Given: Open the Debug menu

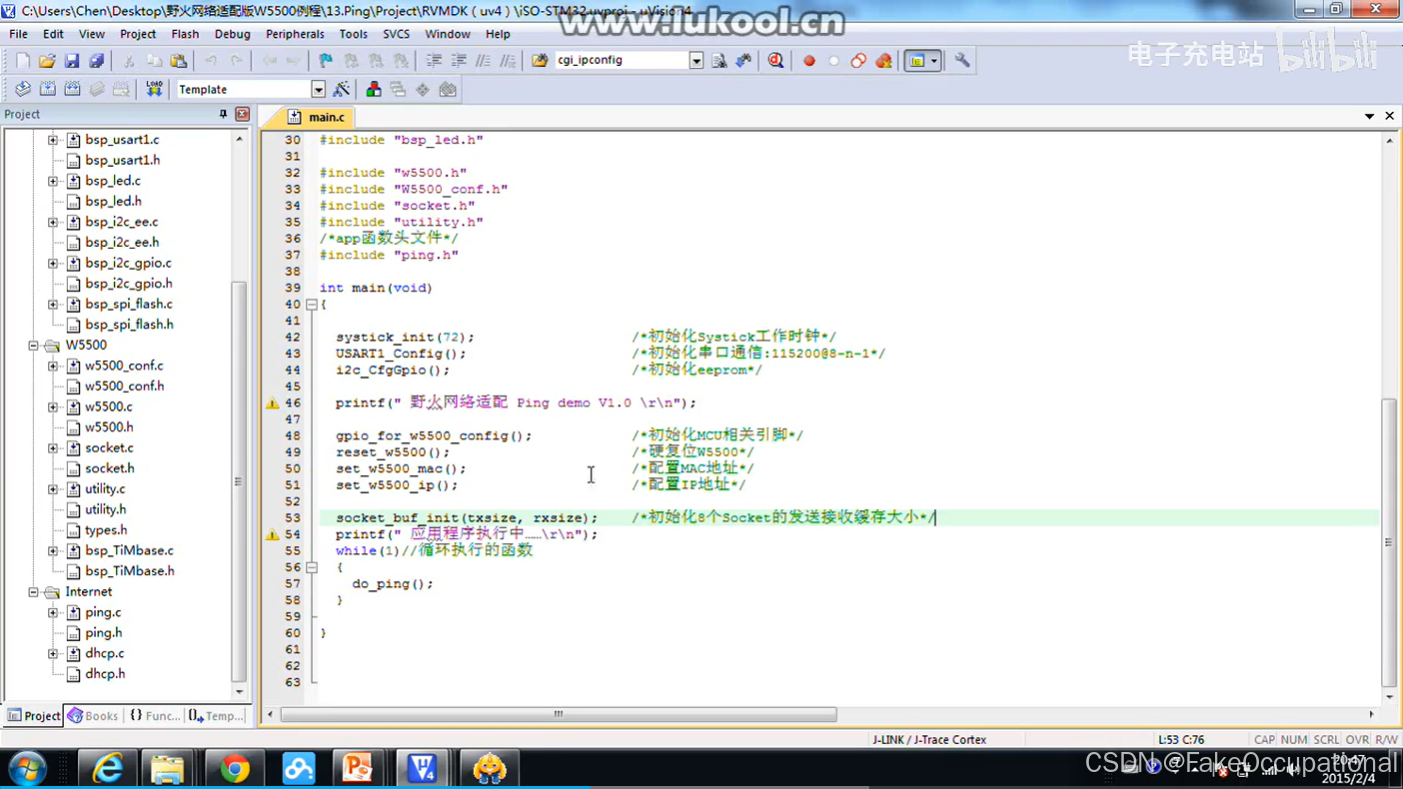Looking at the screenshot, I should [232, 34].
